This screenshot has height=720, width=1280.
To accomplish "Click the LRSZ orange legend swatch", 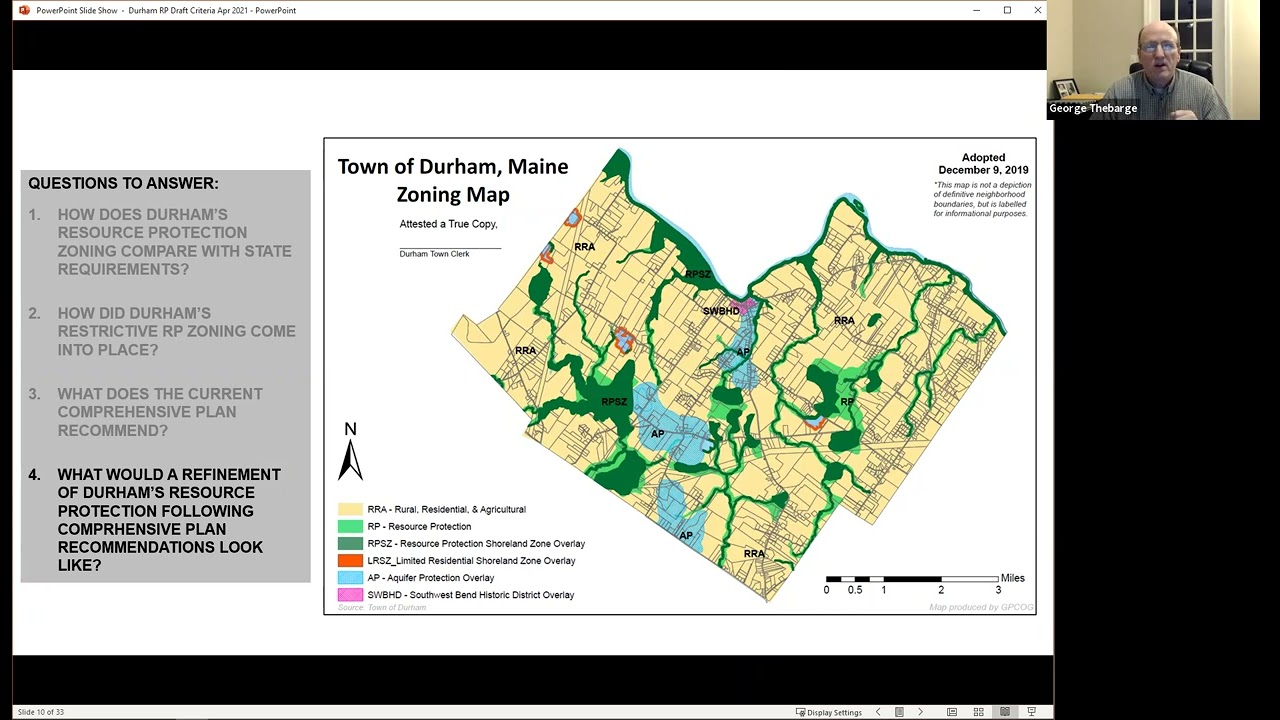I will coord(350,560).
